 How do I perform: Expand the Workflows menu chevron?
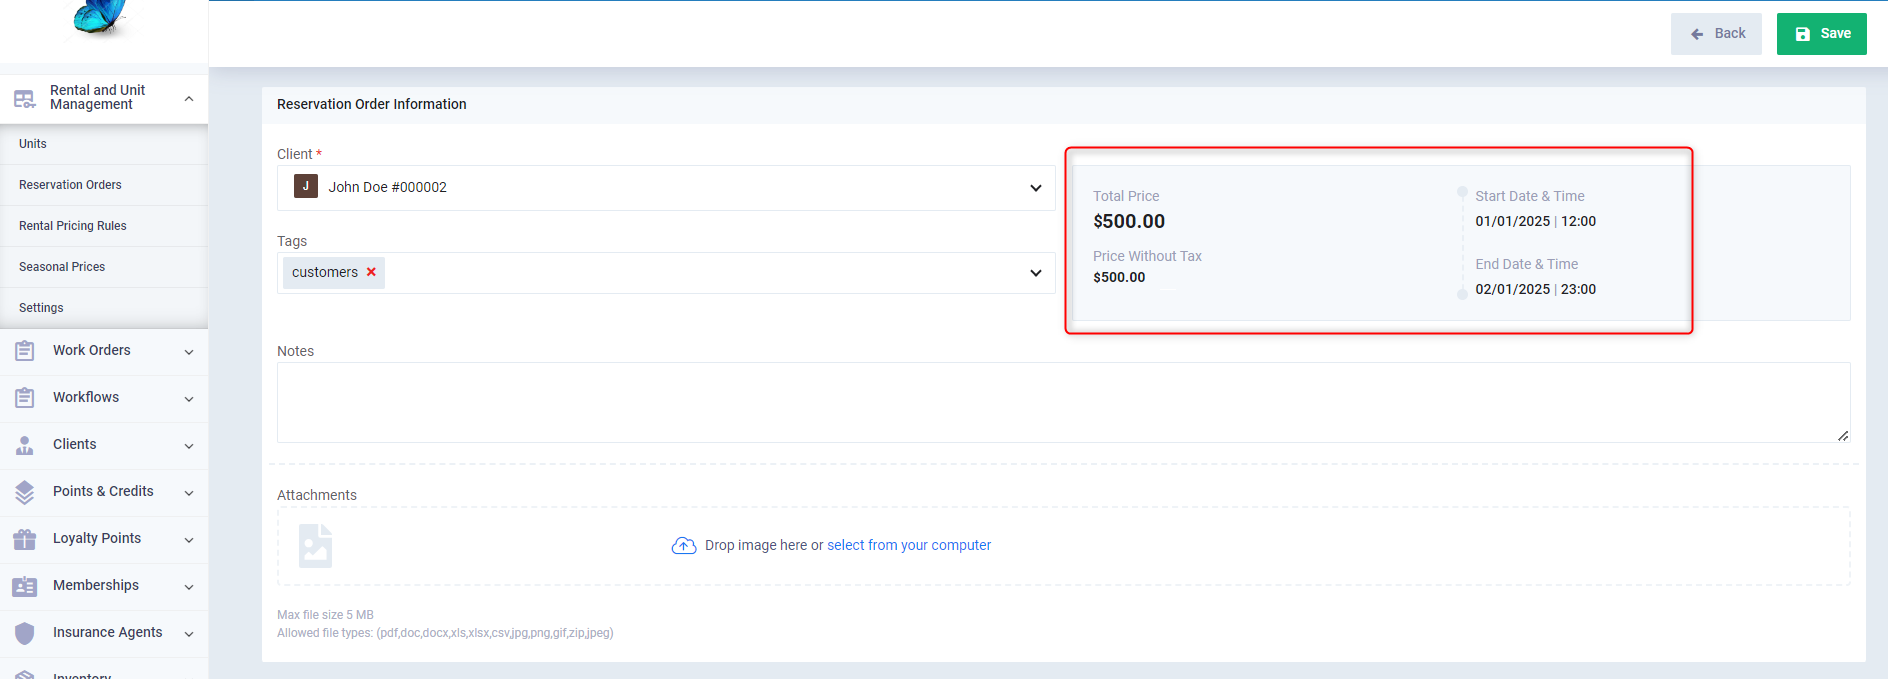coord(189,399)
